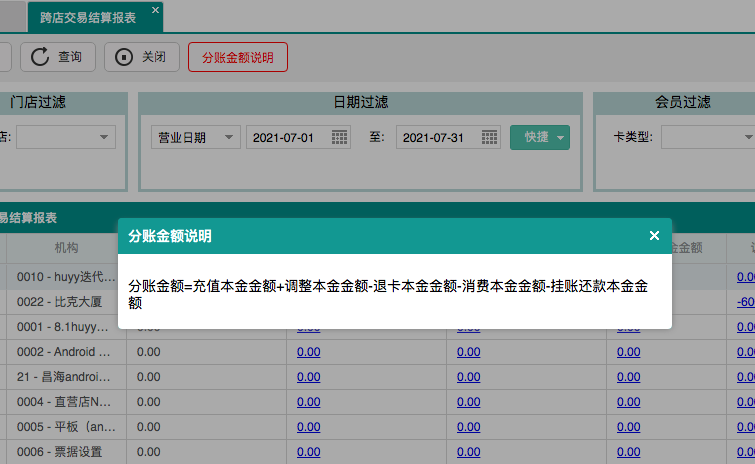
Task: Click the 机构 column header
Action: coord(66,248)
